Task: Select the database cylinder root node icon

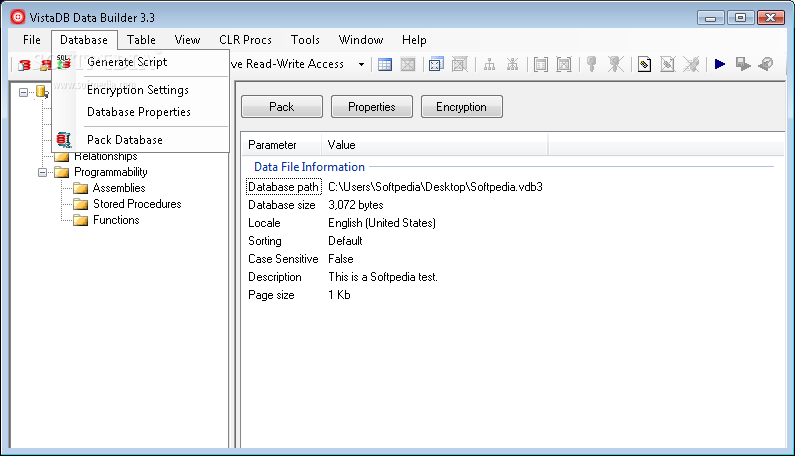Action: pyautogui.click(x=42, y=92)
